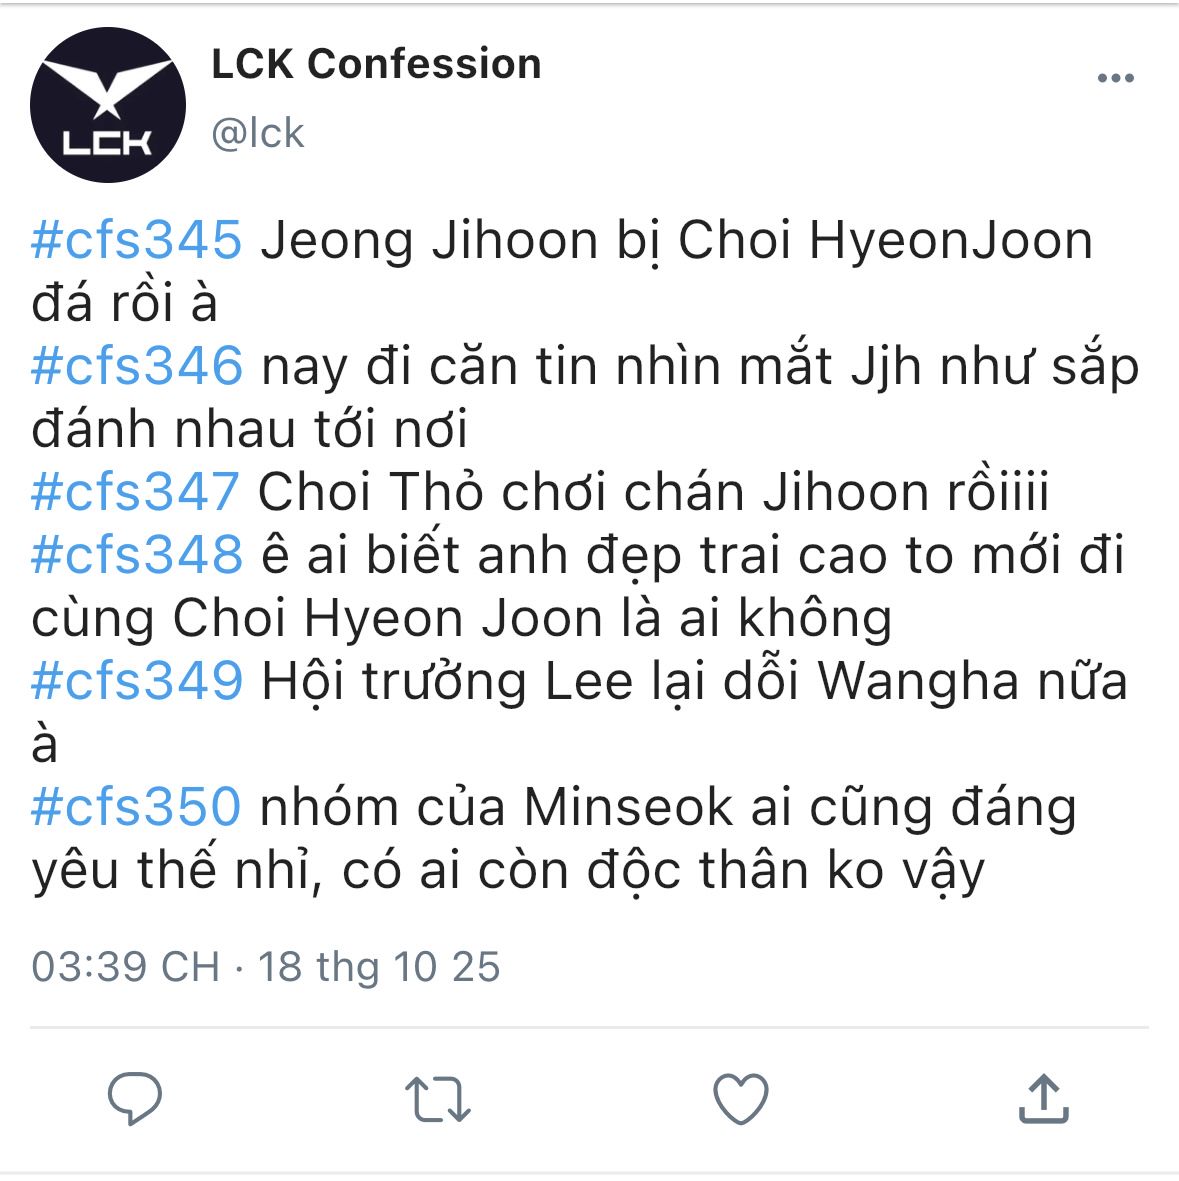Follow the #cfs346 hashtag
The height and width of the screenshot is (1181, 1179).
click(136, 366)
